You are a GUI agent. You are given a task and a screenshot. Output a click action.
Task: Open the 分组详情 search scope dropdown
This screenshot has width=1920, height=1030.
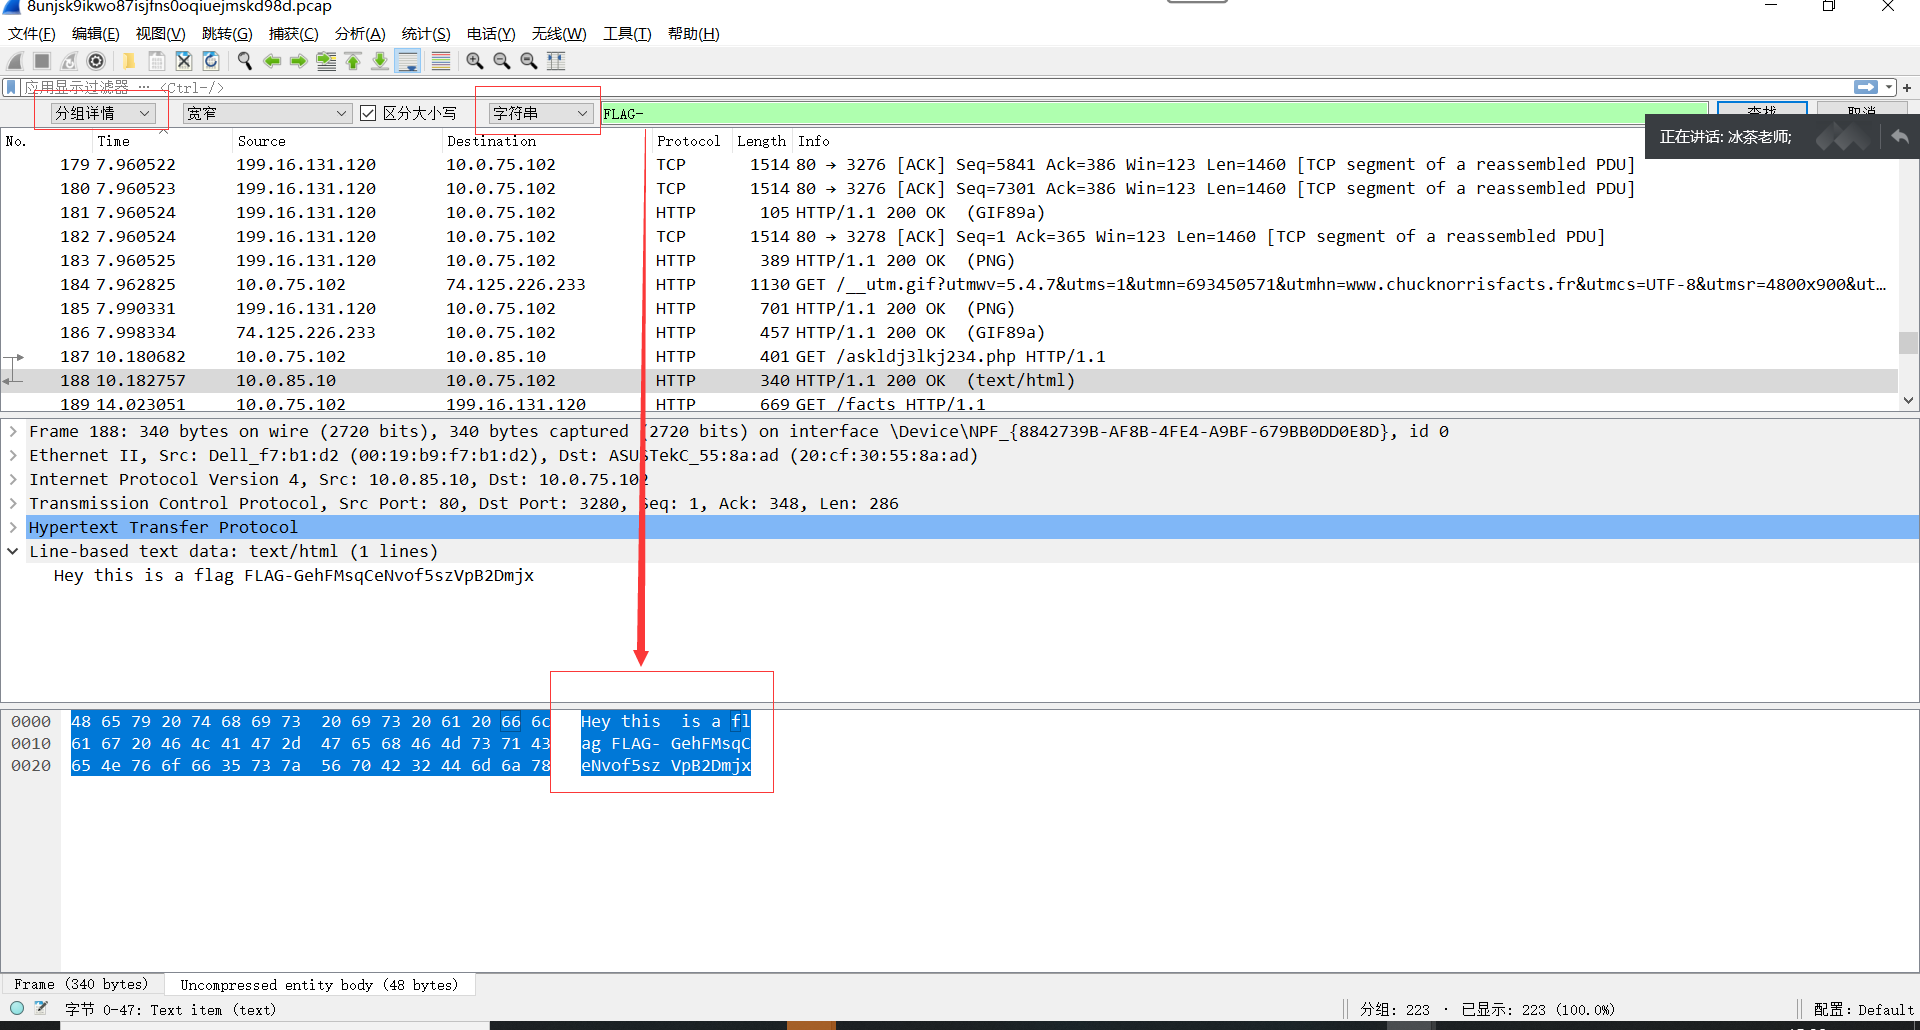(103, 113)
